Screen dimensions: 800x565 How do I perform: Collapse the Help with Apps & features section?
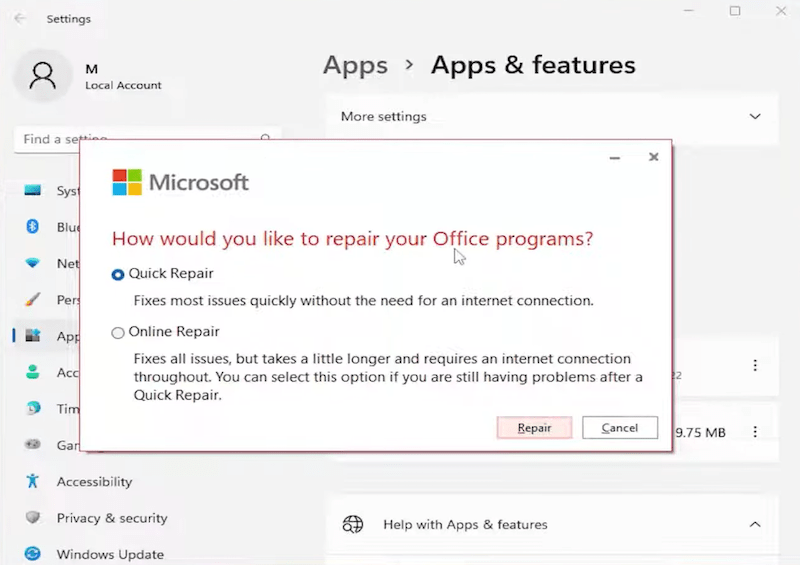(755, 524)
